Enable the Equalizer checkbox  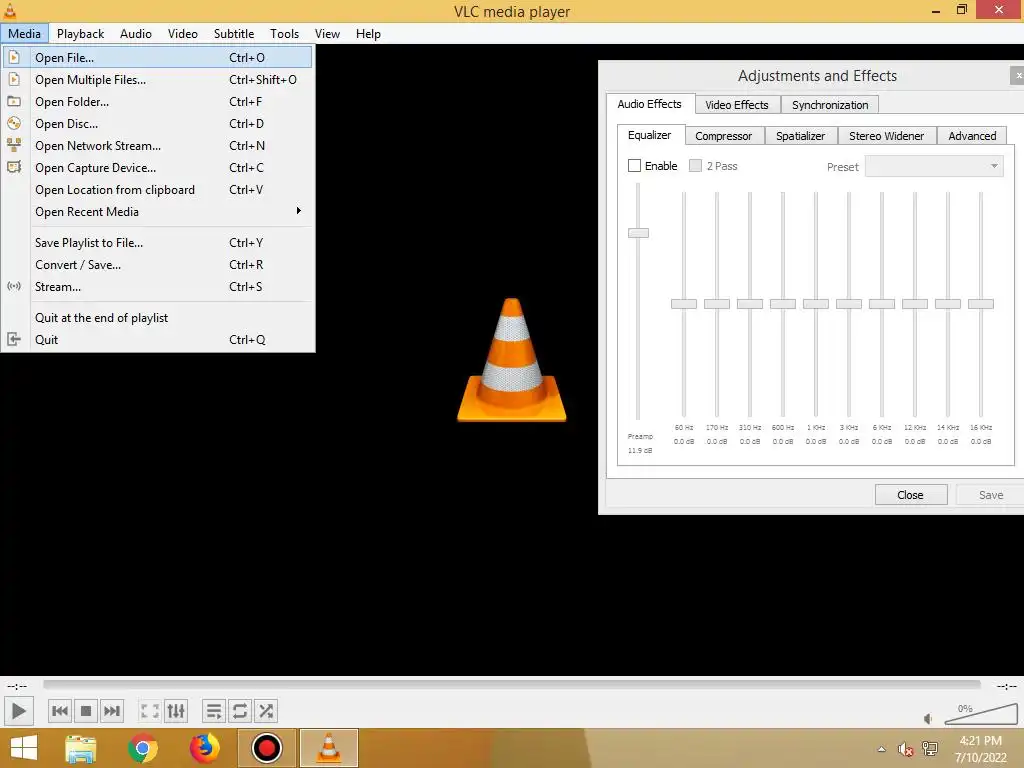point(634,166)
